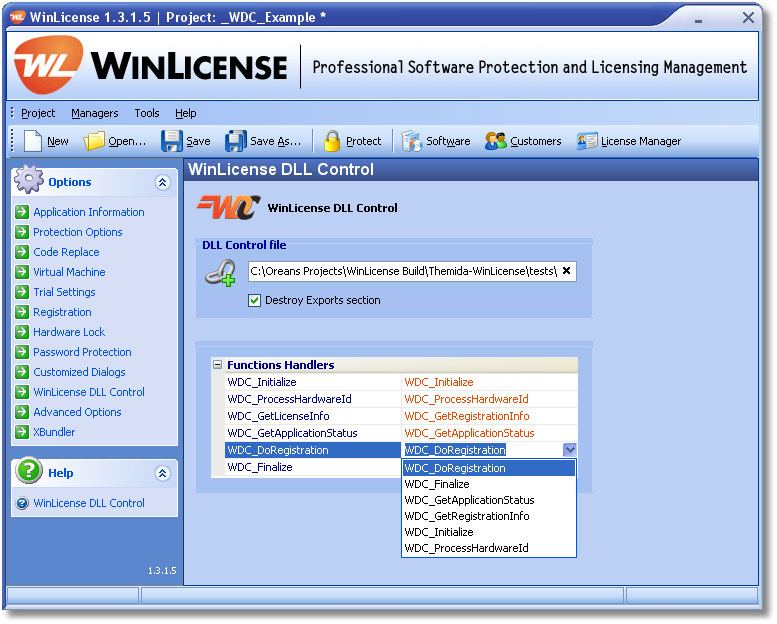The image size is (777, 624).
Task: Click arrow icon beside Protection Options
Action: click(x=22, y=232)
